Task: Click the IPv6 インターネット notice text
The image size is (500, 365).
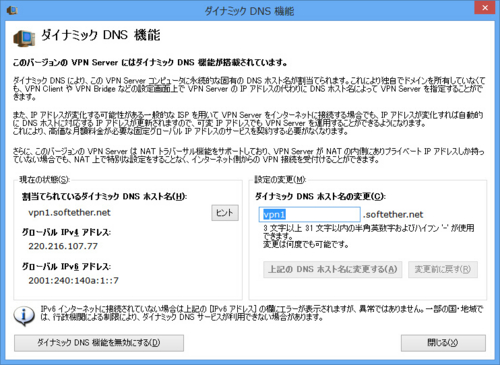Action: coord(262,313)
